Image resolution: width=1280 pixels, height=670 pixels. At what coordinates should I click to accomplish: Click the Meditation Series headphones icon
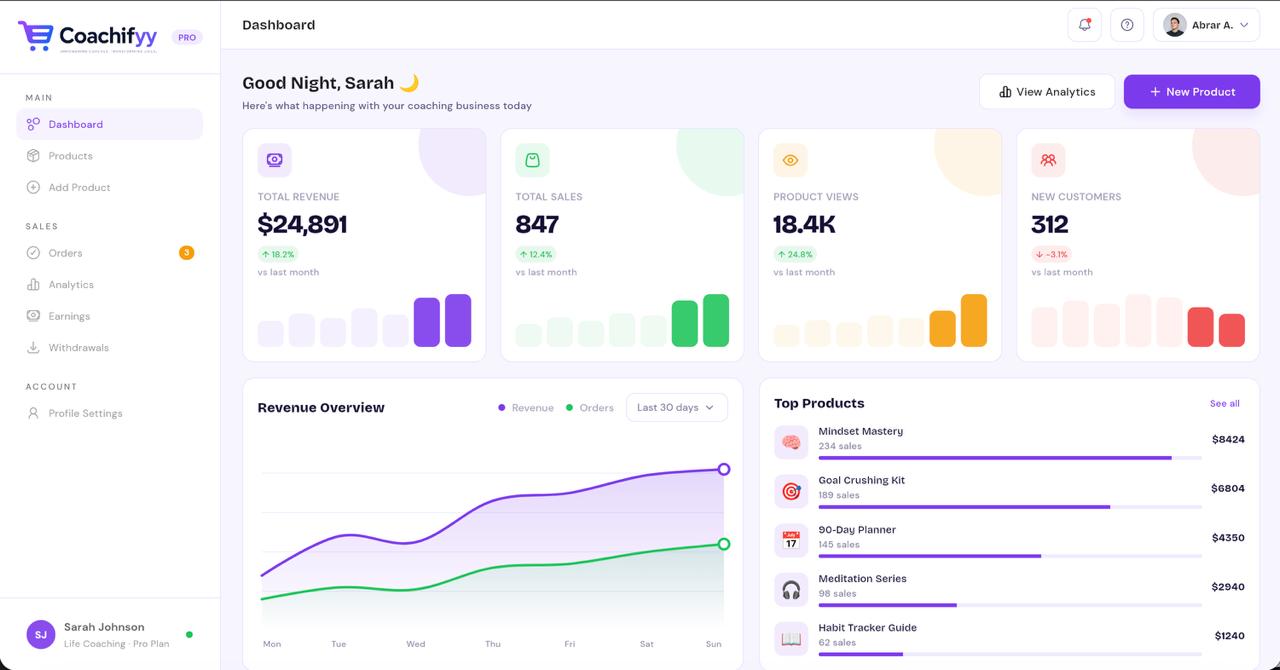[x=791, y=589]
